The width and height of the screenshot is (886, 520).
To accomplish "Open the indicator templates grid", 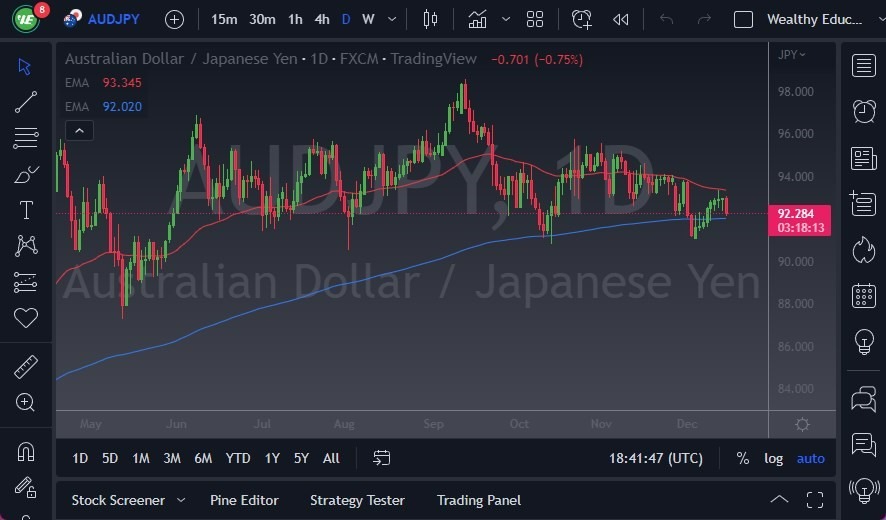I will 535,20.
